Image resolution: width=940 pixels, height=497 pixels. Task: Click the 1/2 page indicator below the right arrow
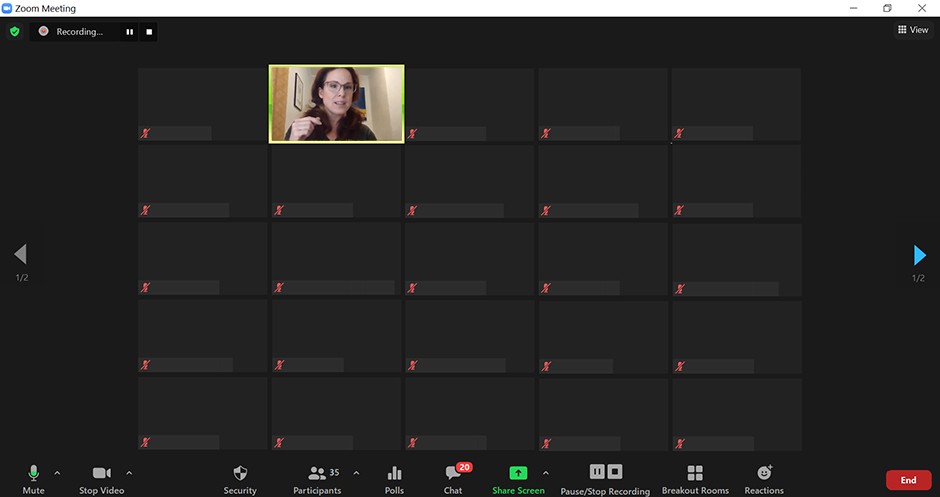[918, 278]
